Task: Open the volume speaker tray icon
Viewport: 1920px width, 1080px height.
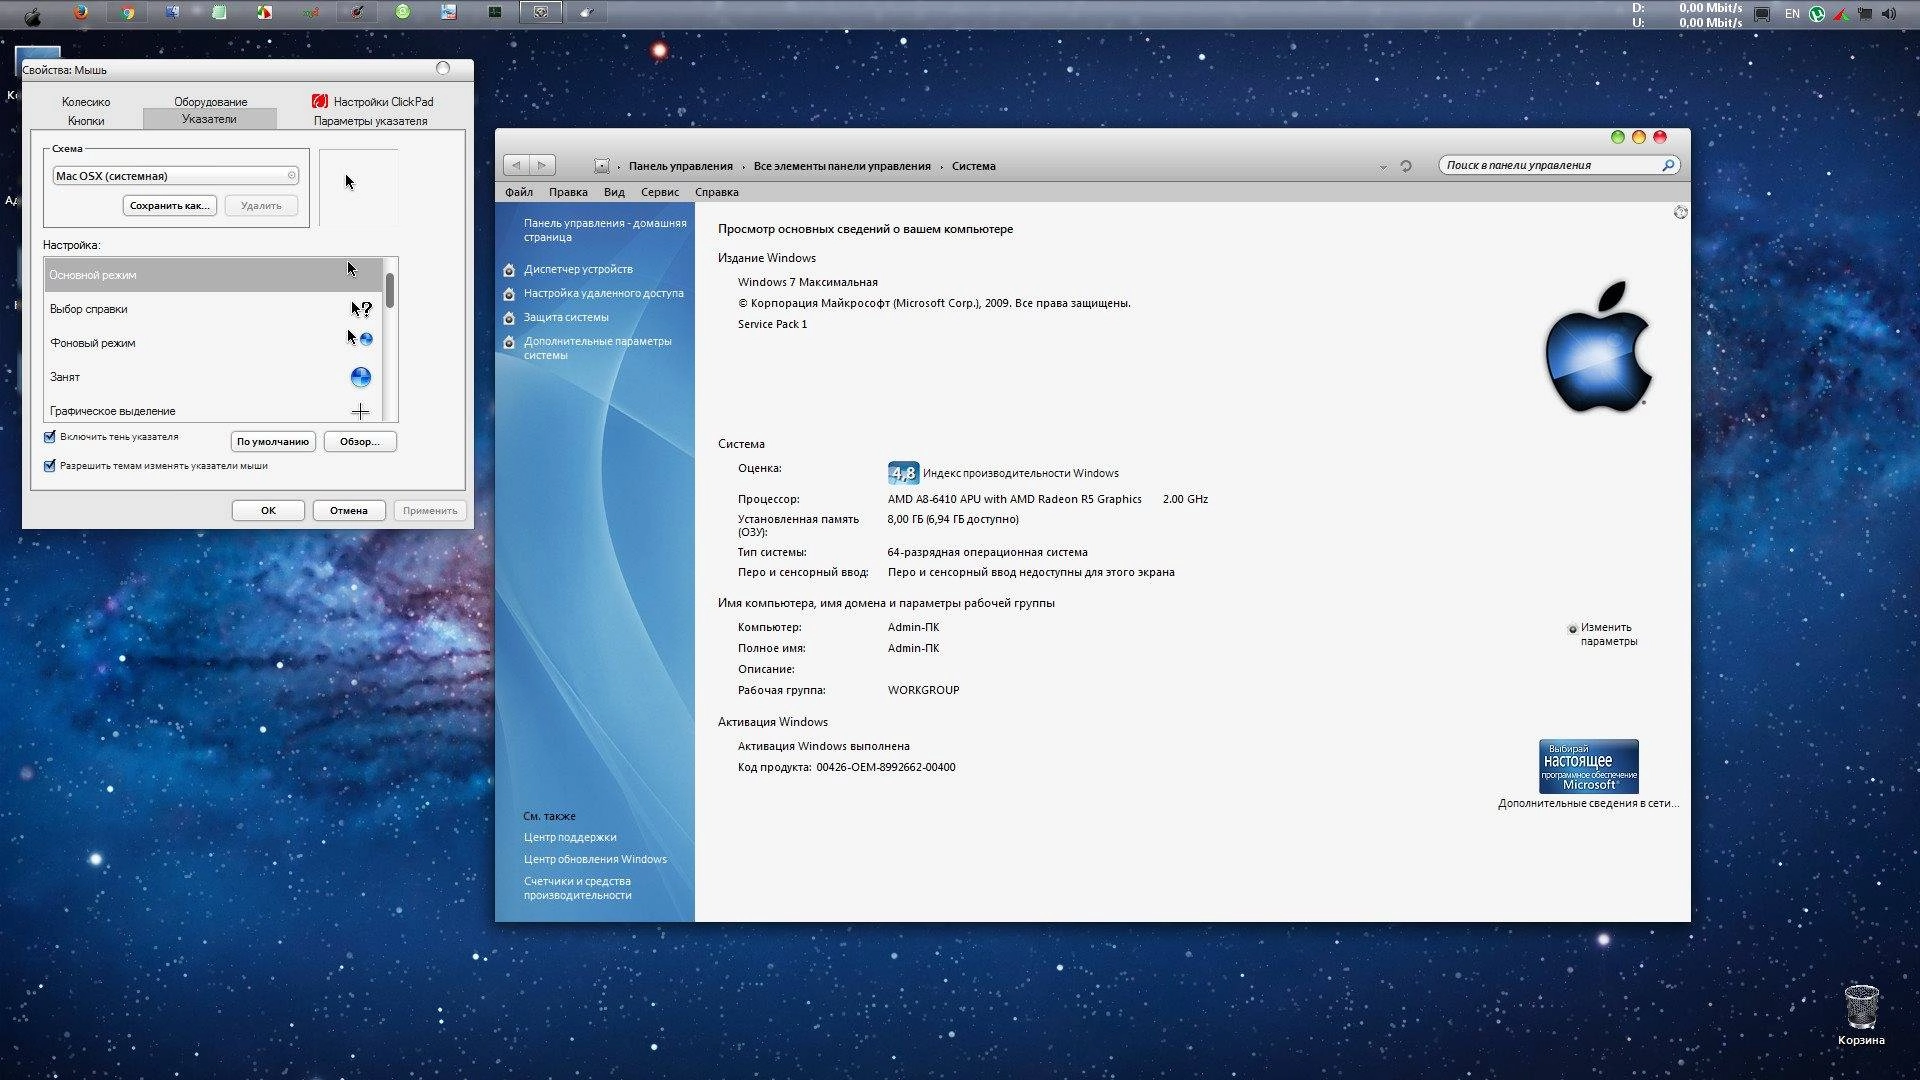Action: click(1888, 14)
